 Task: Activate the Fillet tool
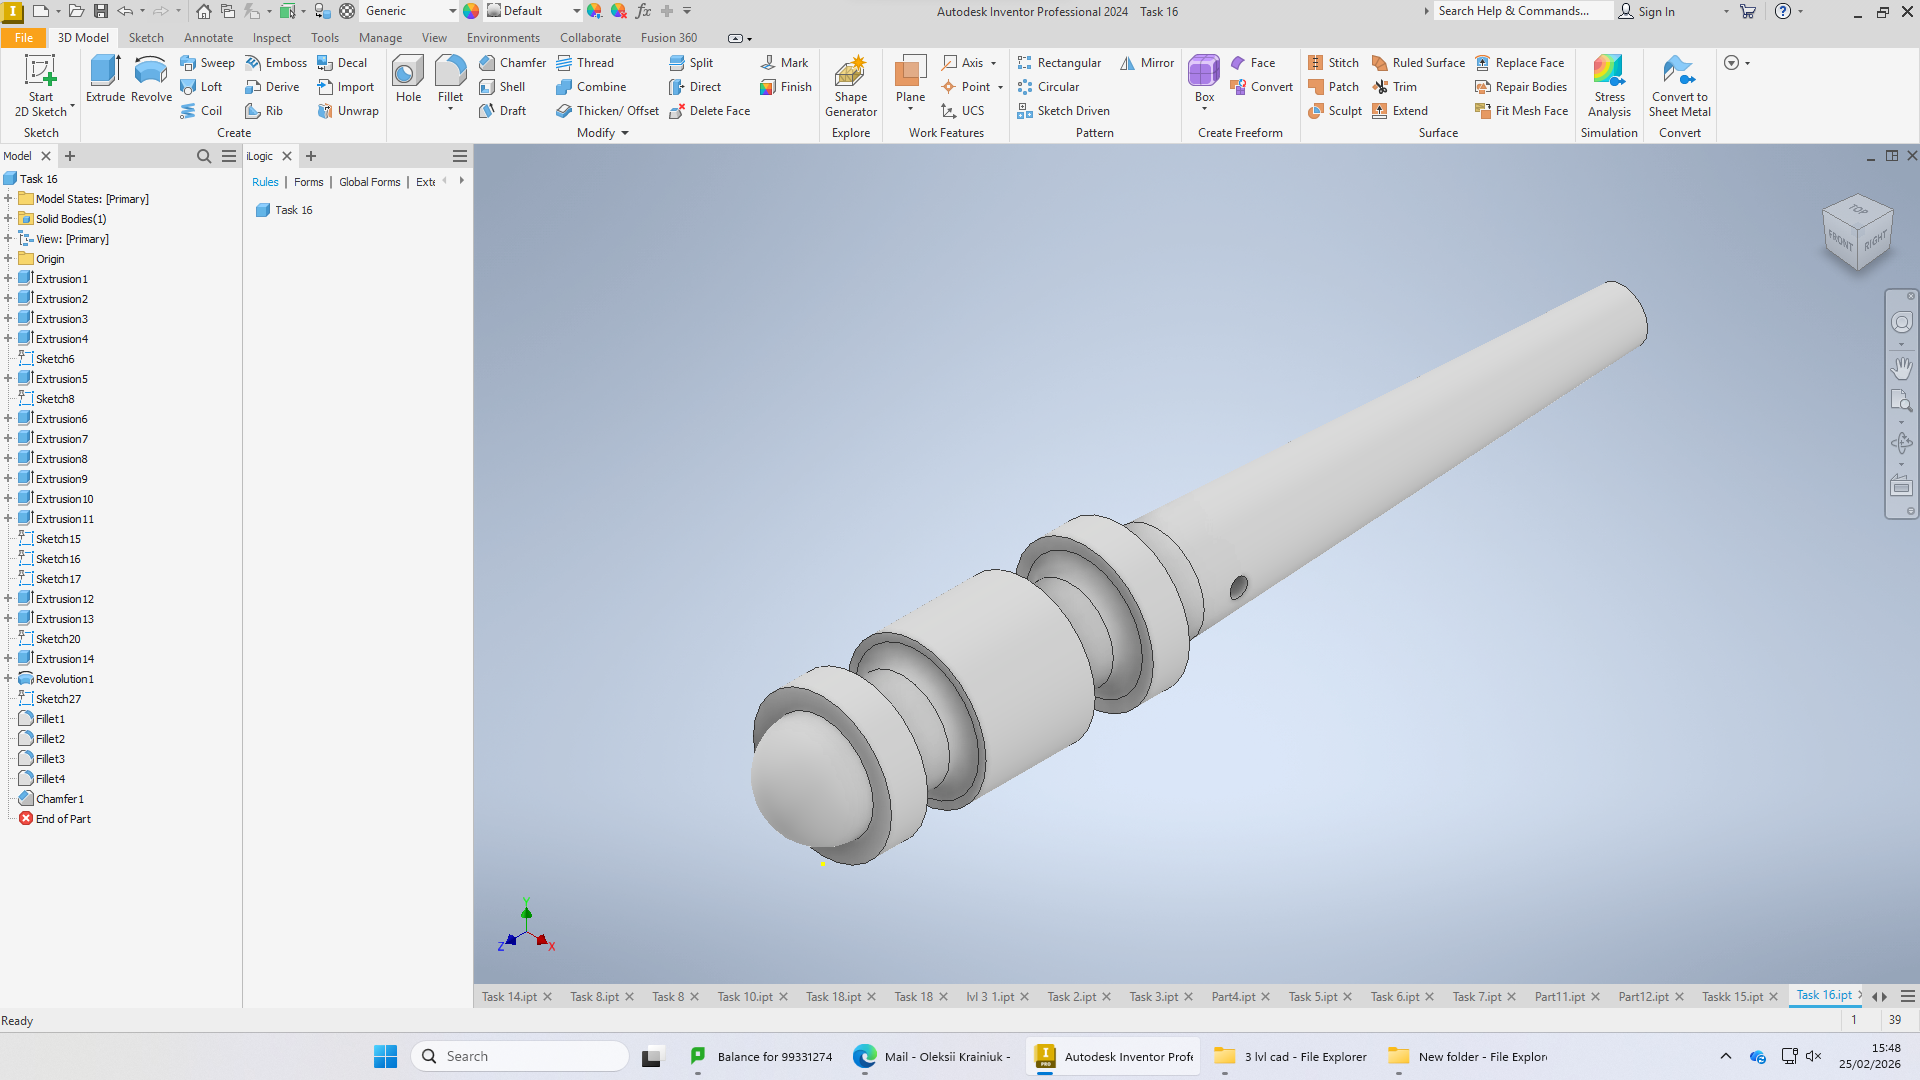pos(450,81)
